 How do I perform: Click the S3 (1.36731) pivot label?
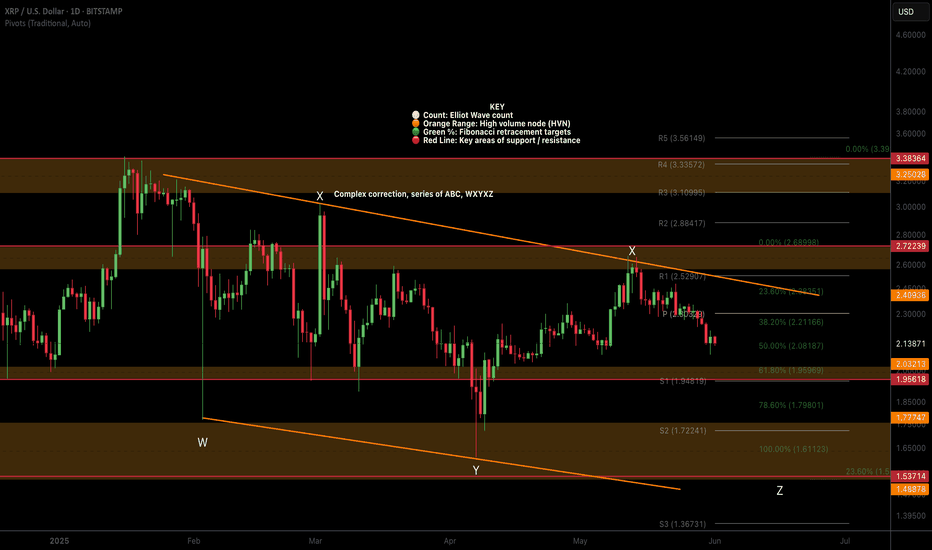(682, 524)
